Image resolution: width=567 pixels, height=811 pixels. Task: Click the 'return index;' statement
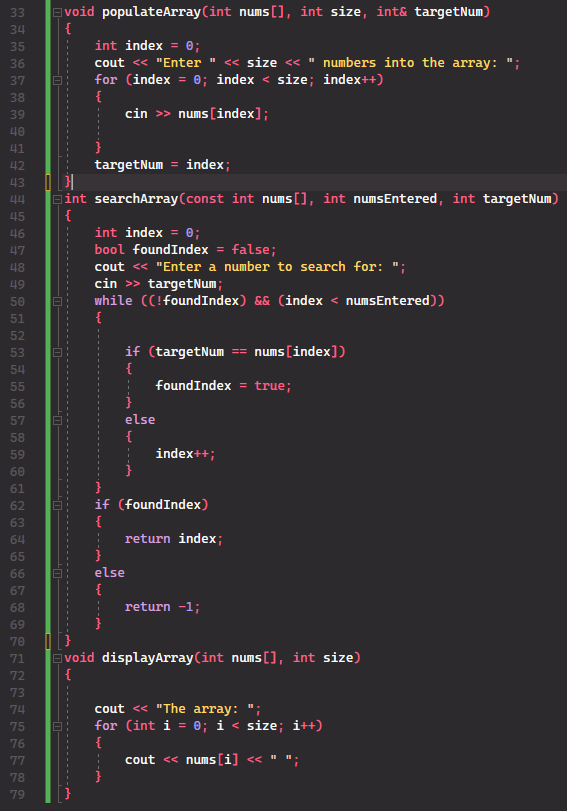(174, 538)
